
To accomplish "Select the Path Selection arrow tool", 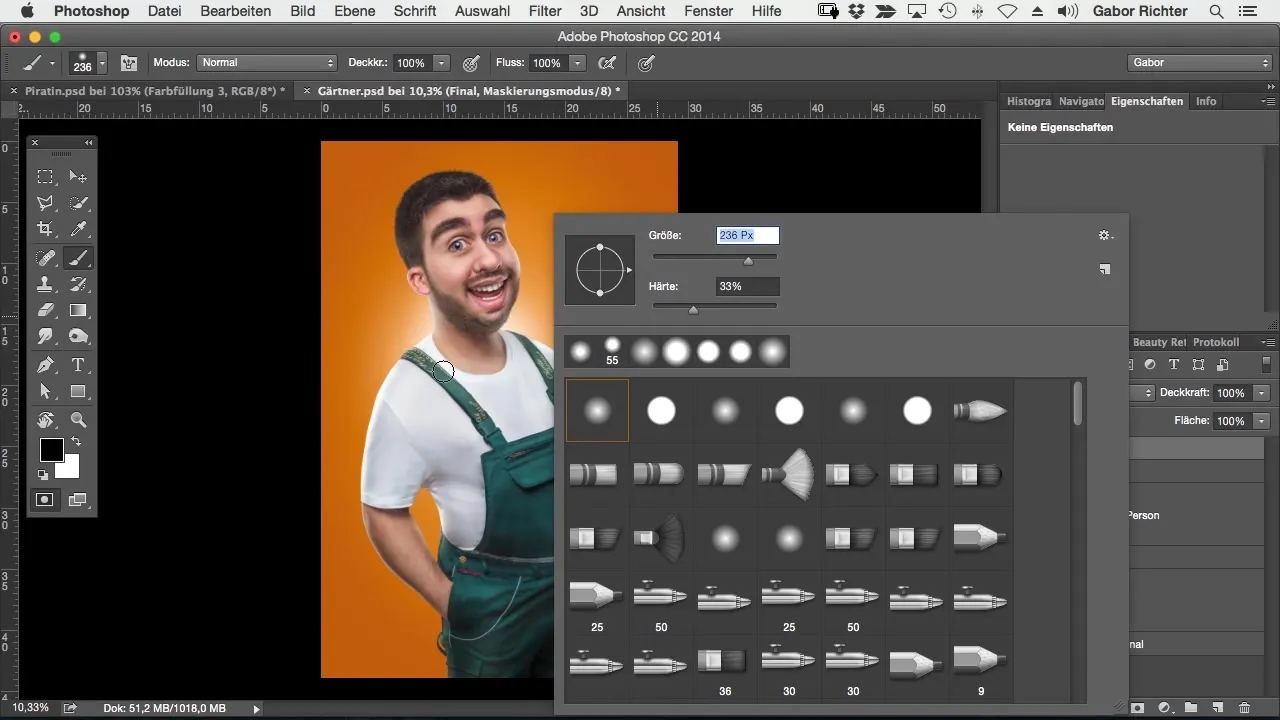I will [x=46, y=392].
